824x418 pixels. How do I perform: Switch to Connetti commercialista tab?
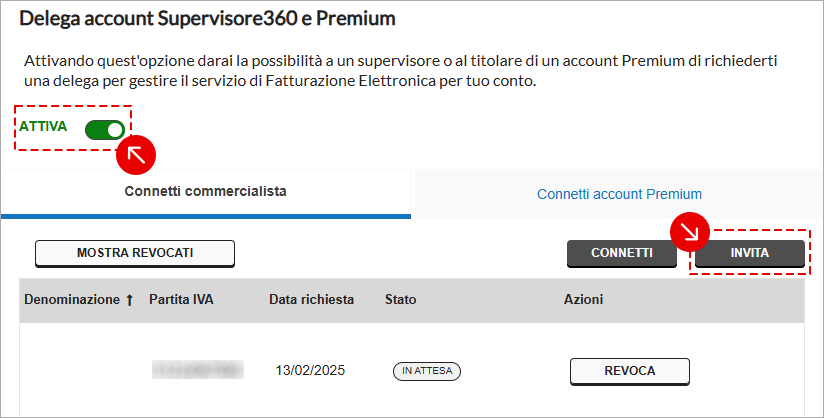[x=205, y=191]
